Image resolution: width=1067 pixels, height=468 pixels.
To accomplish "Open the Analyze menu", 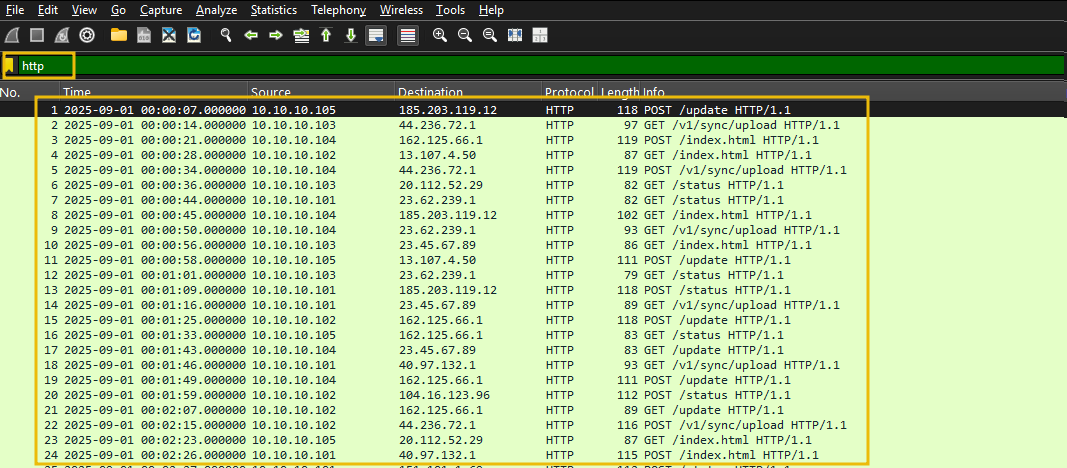I will (x=216, y=10).
